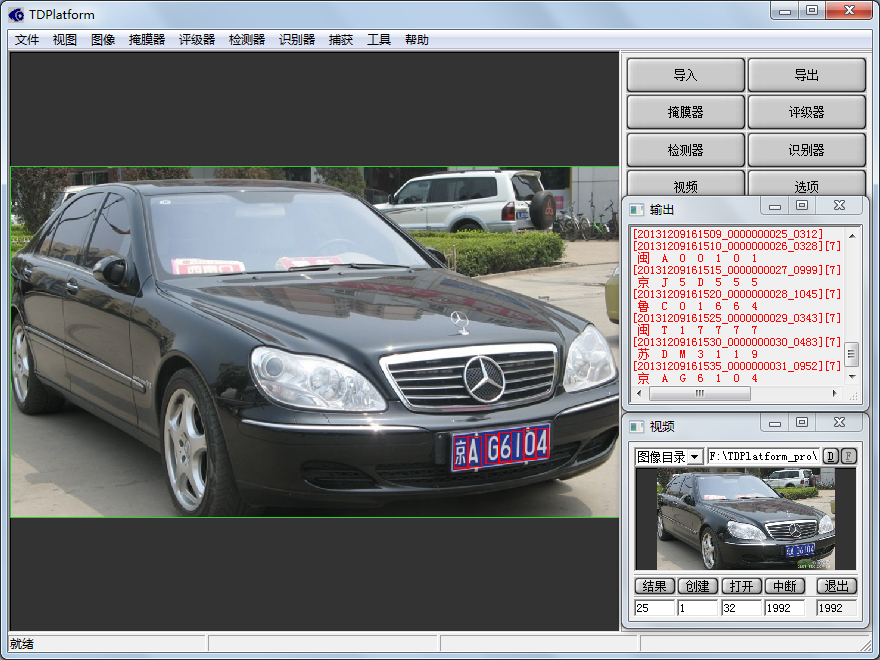The image size is (880, 660).
Task: Click the 输出 panel title icon
Action: click(636, 210)
